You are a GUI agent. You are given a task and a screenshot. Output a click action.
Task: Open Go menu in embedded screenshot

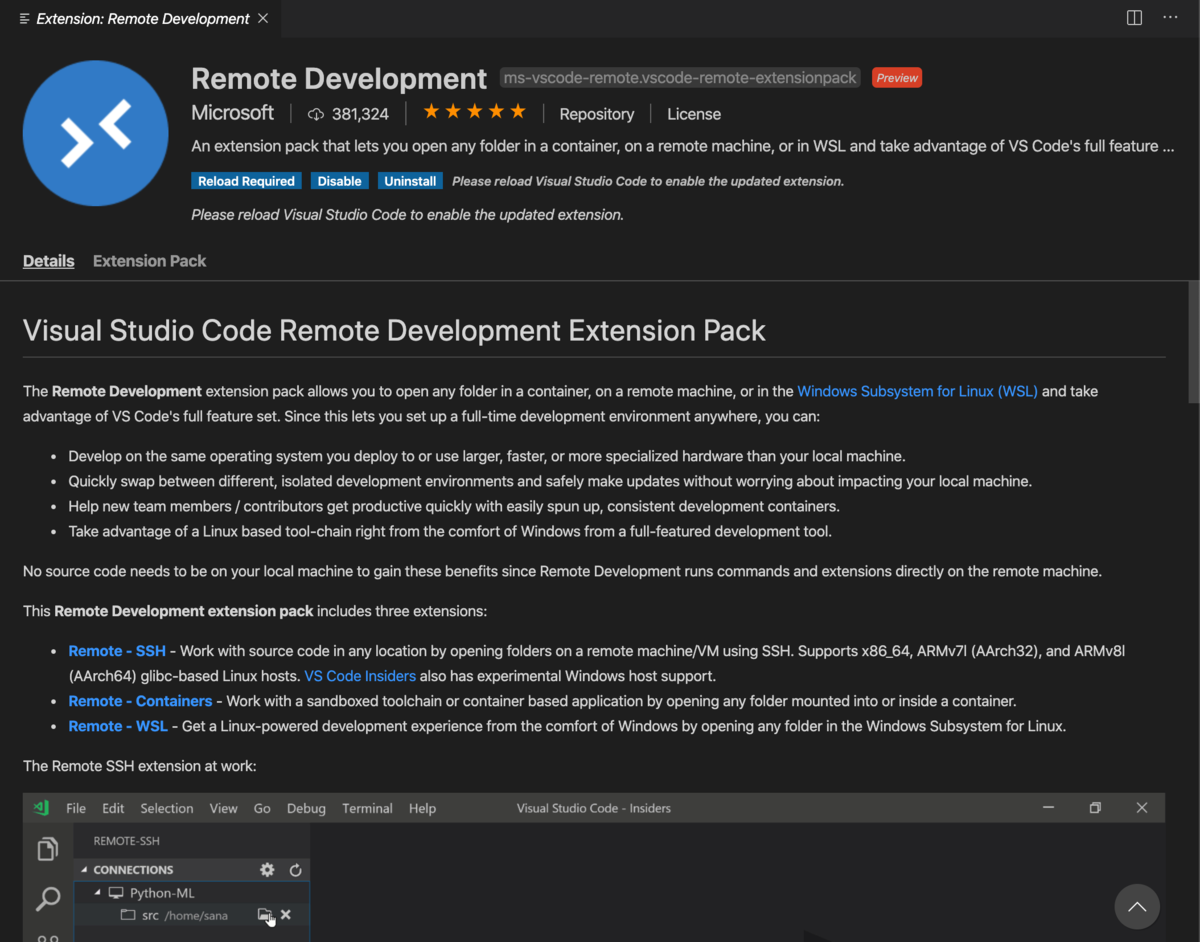[x=262, y=808]
